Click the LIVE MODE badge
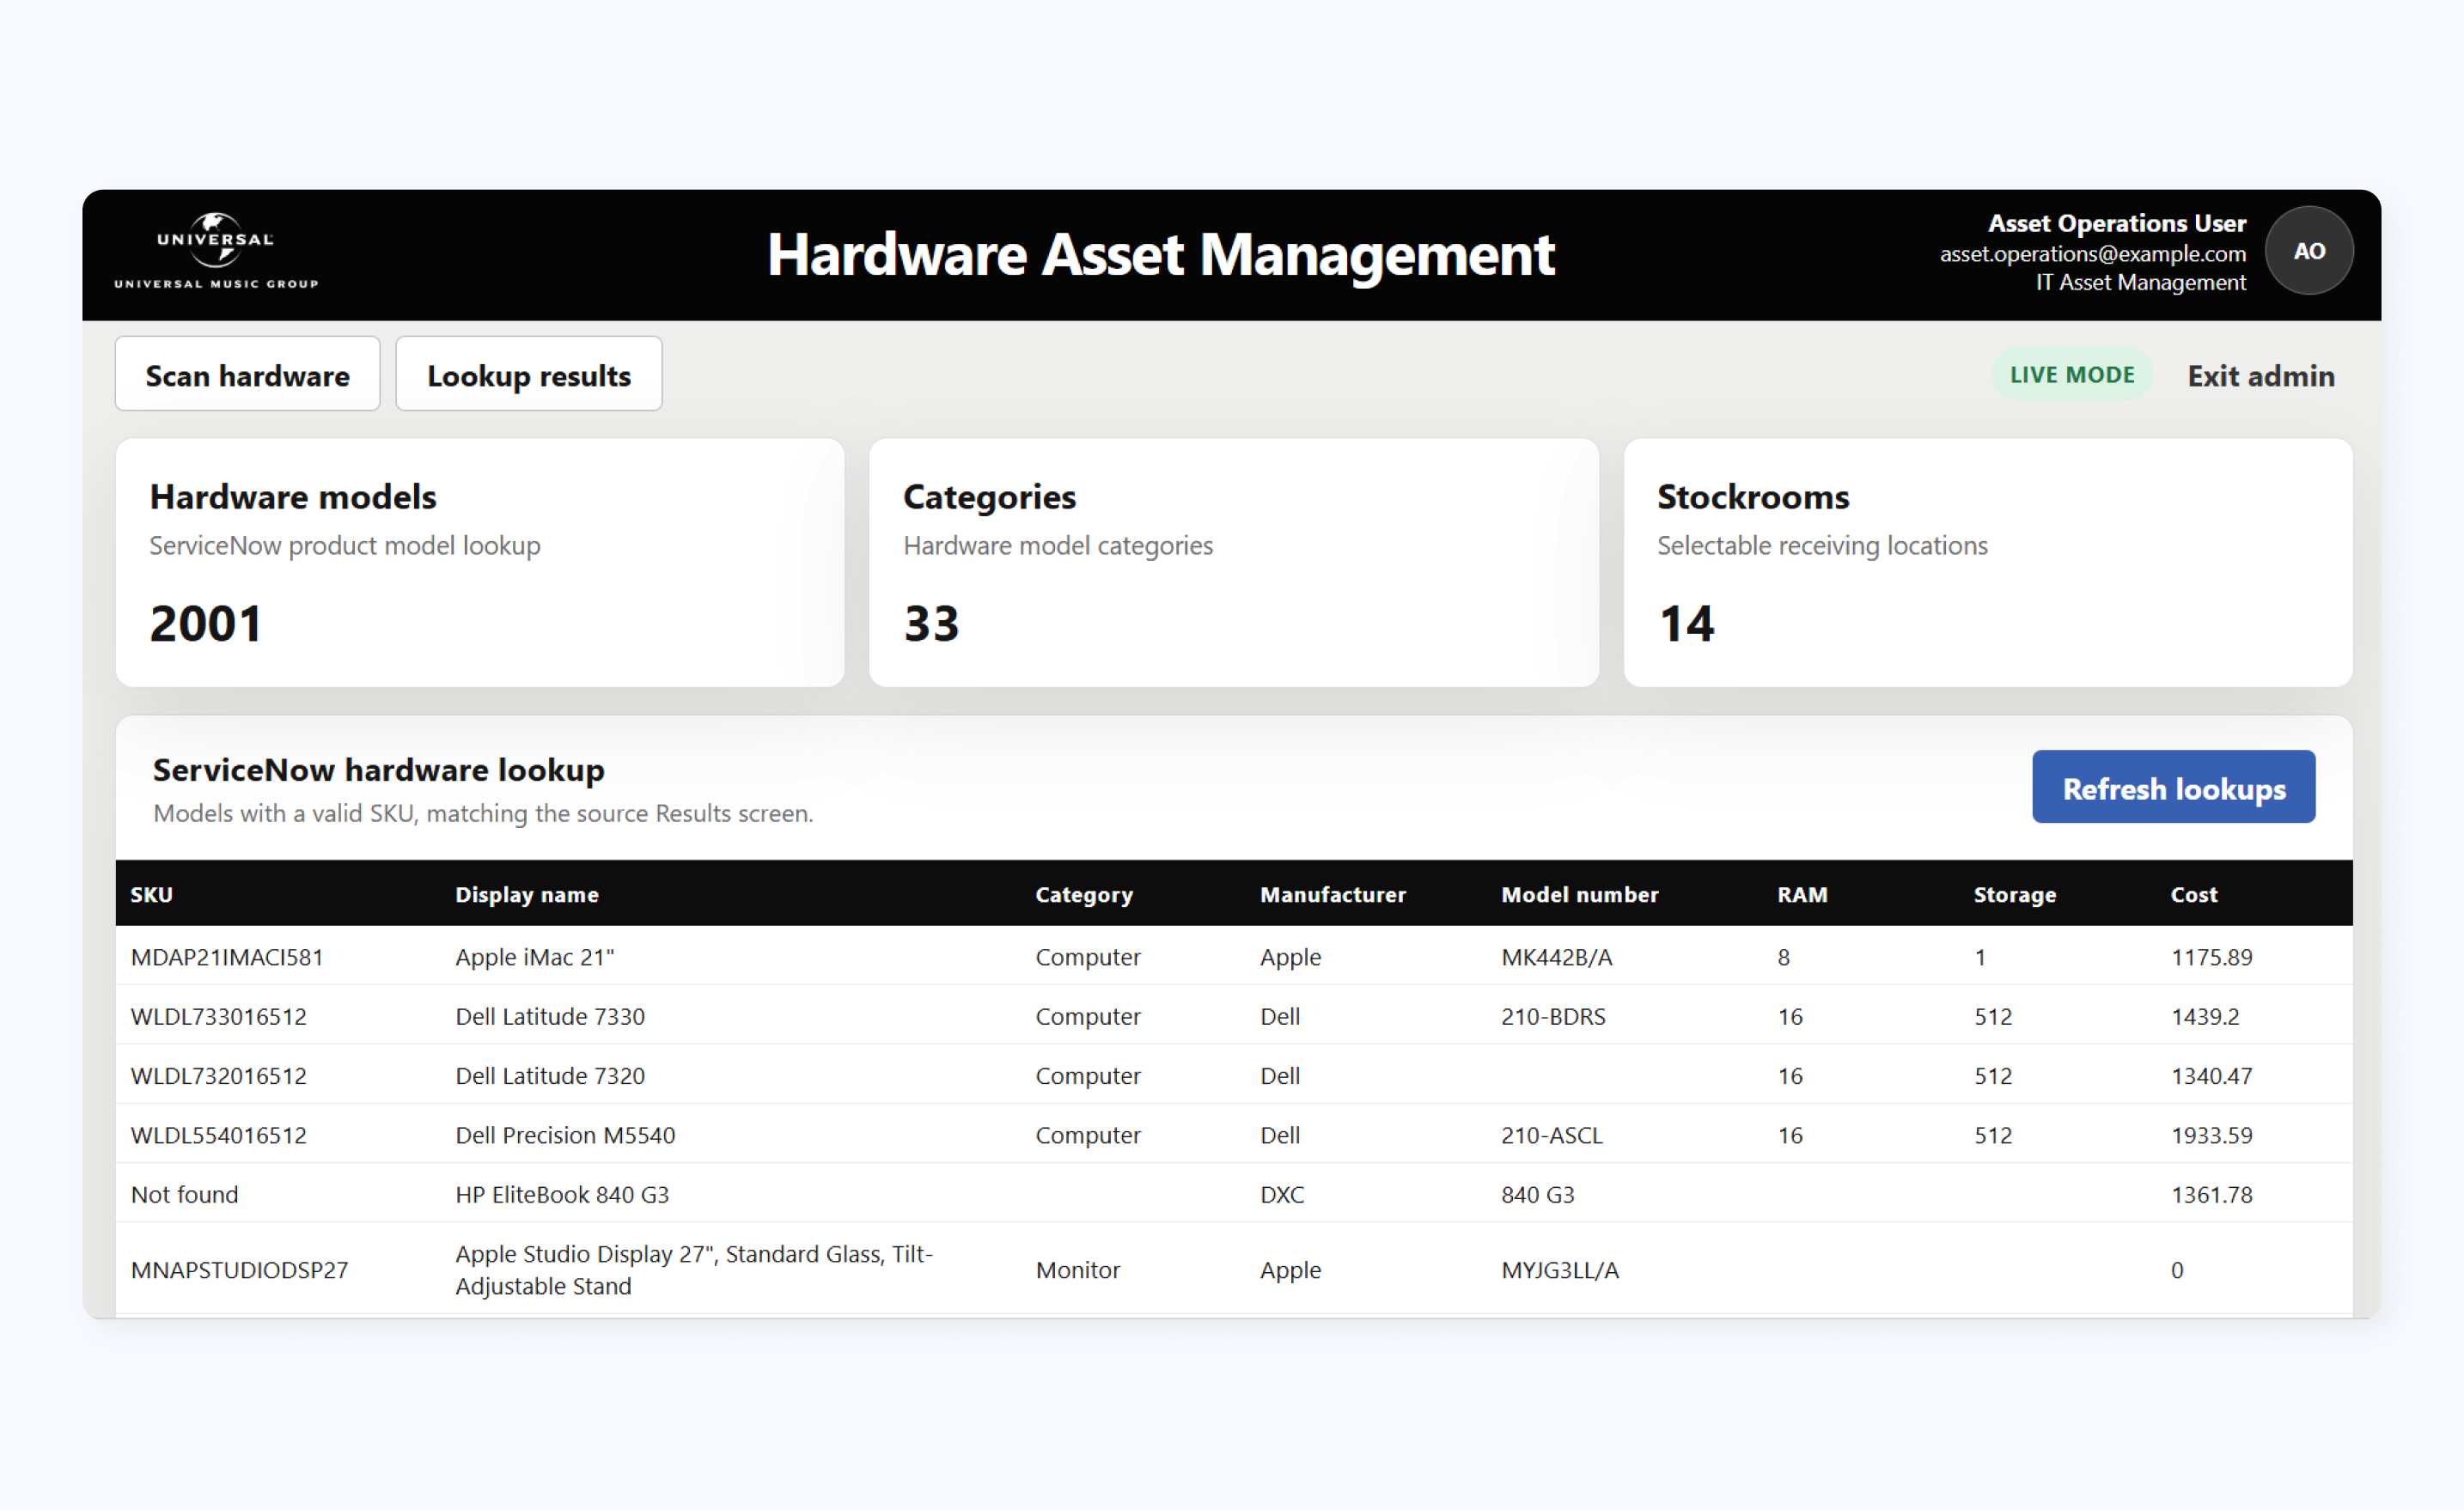2464x1510 pixels. (x=2072, y=375)
